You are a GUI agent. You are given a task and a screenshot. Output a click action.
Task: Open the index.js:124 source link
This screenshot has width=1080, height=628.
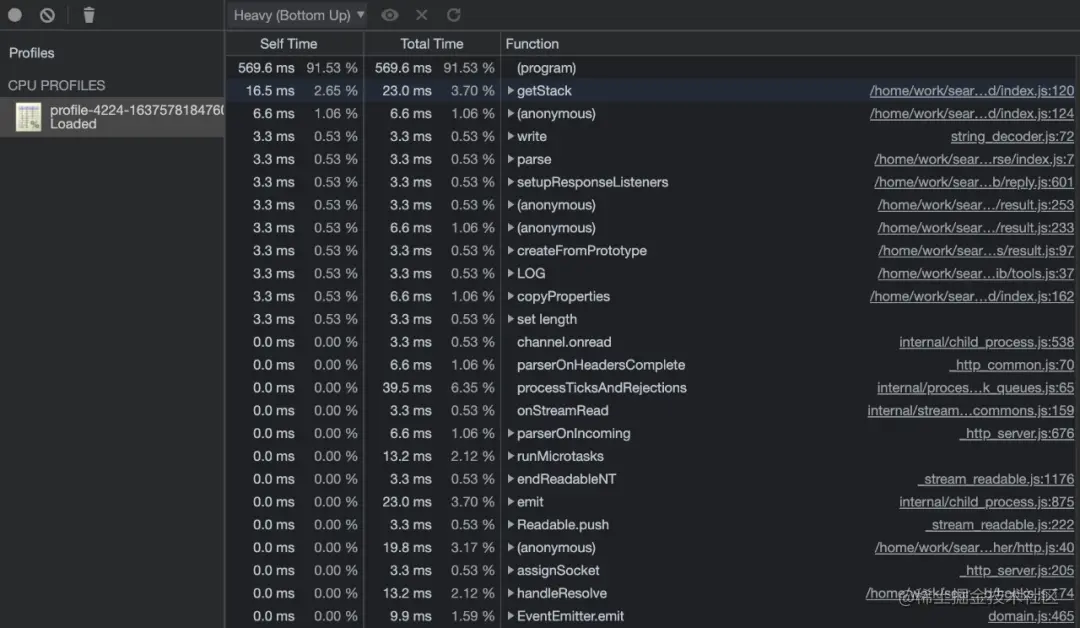971,113
